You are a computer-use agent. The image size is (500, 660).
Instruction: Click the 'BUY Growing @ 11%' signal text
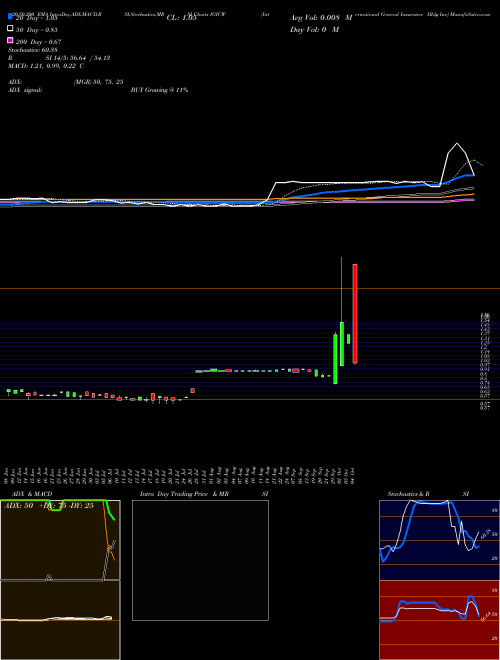coord(159,90)
